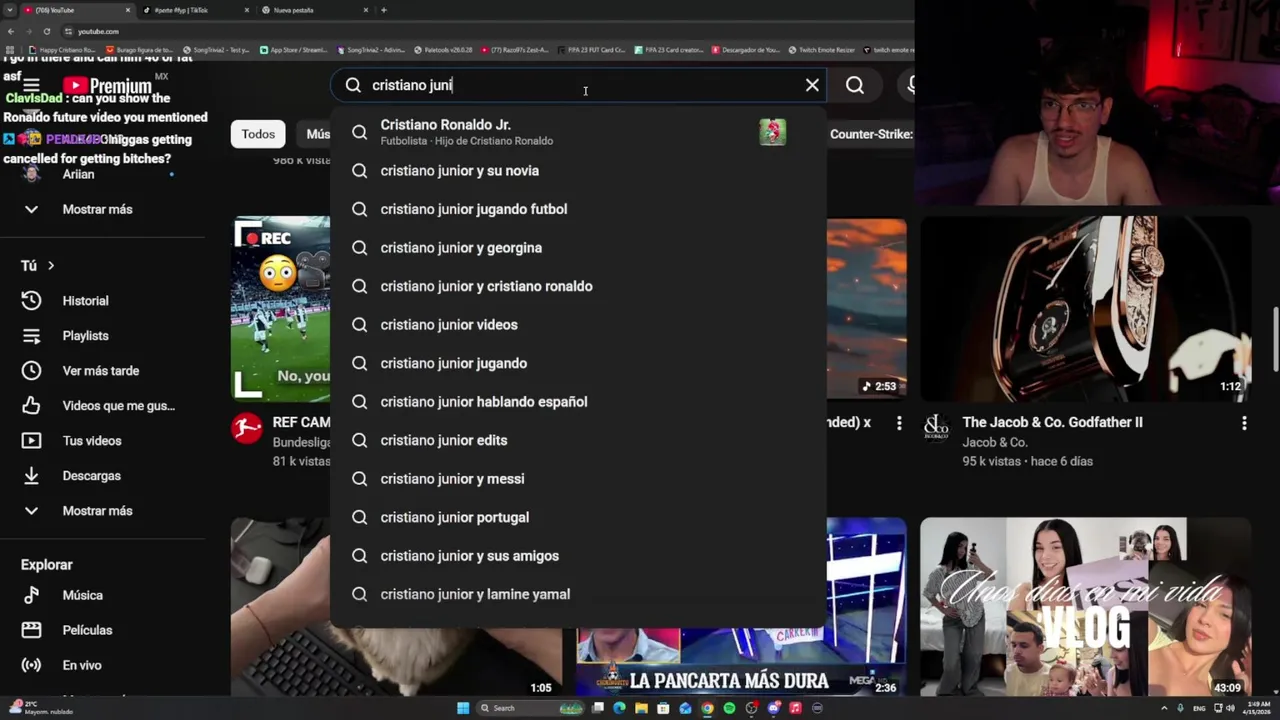
Task: Open Playlists in the sidebar
Action: 85,336
